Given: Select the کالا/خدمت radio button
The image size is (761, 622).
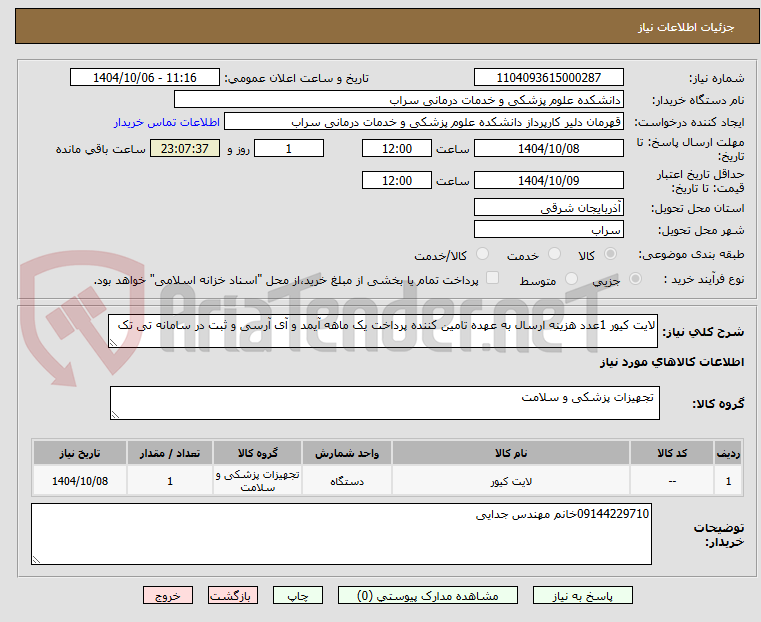Looking at the screenshot, I should [x=482, y=254].
